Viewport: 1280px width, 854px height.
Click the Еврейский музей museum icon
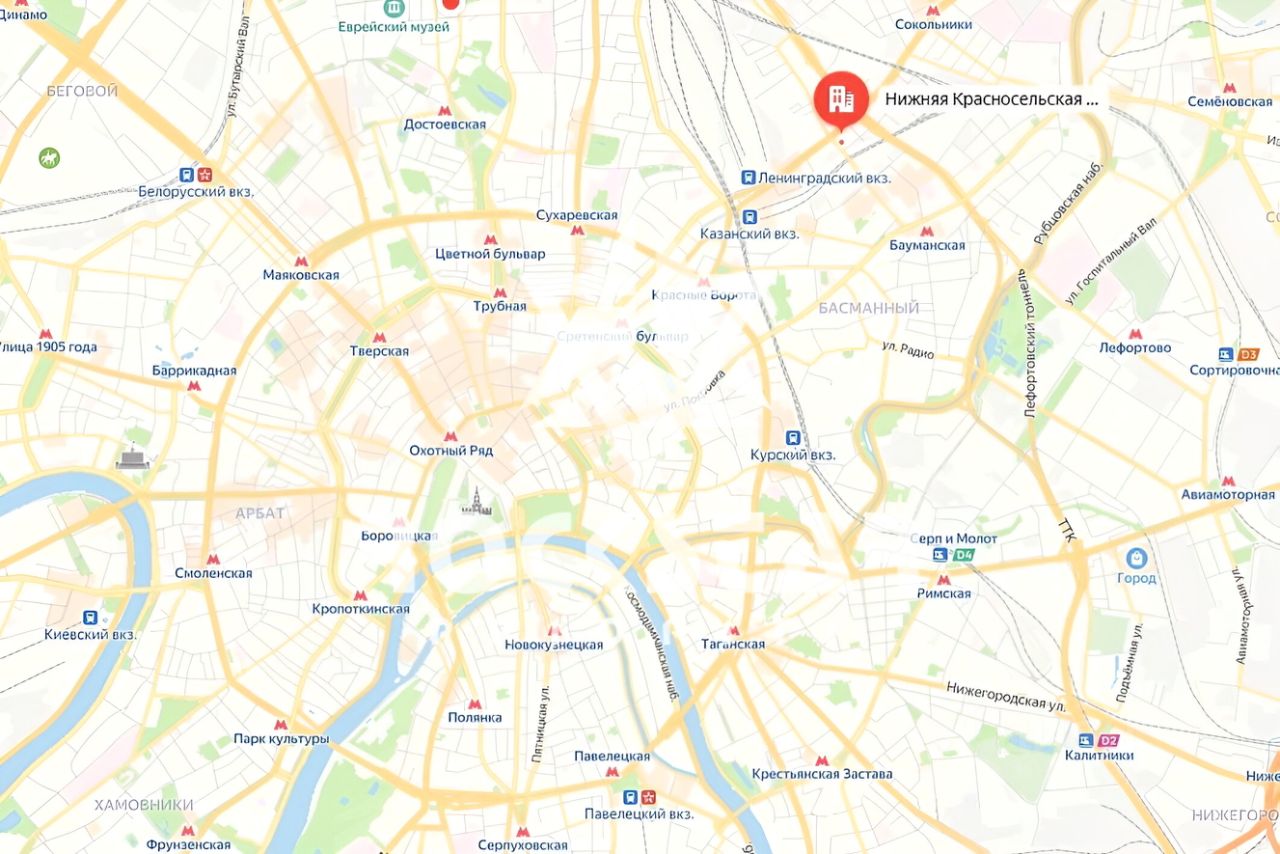(395, 8)
